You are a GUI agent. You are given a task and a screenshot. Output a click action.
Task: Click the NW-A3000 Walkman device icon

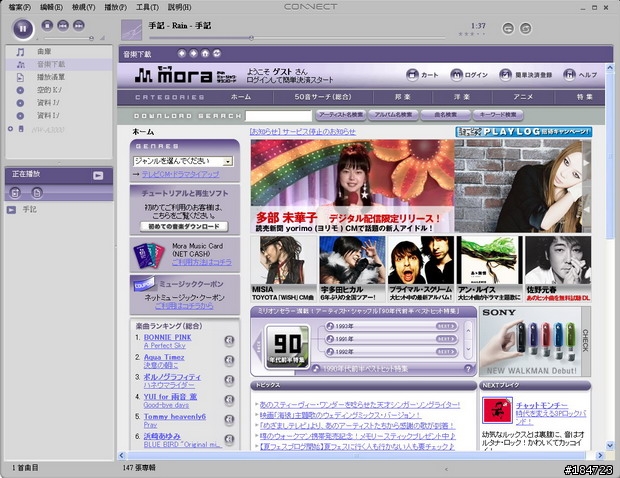[x=21, y=129]
